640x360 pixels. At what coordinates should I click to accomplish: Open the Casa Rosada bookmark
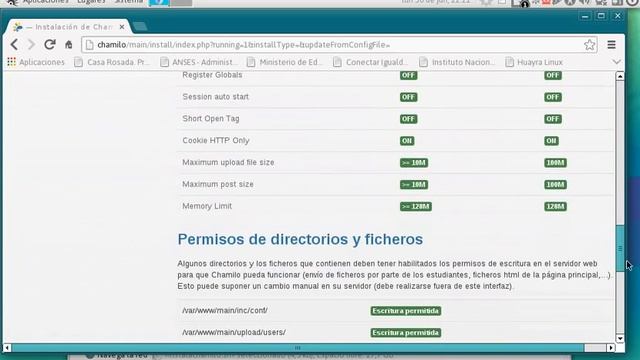(x=112, y=62)
